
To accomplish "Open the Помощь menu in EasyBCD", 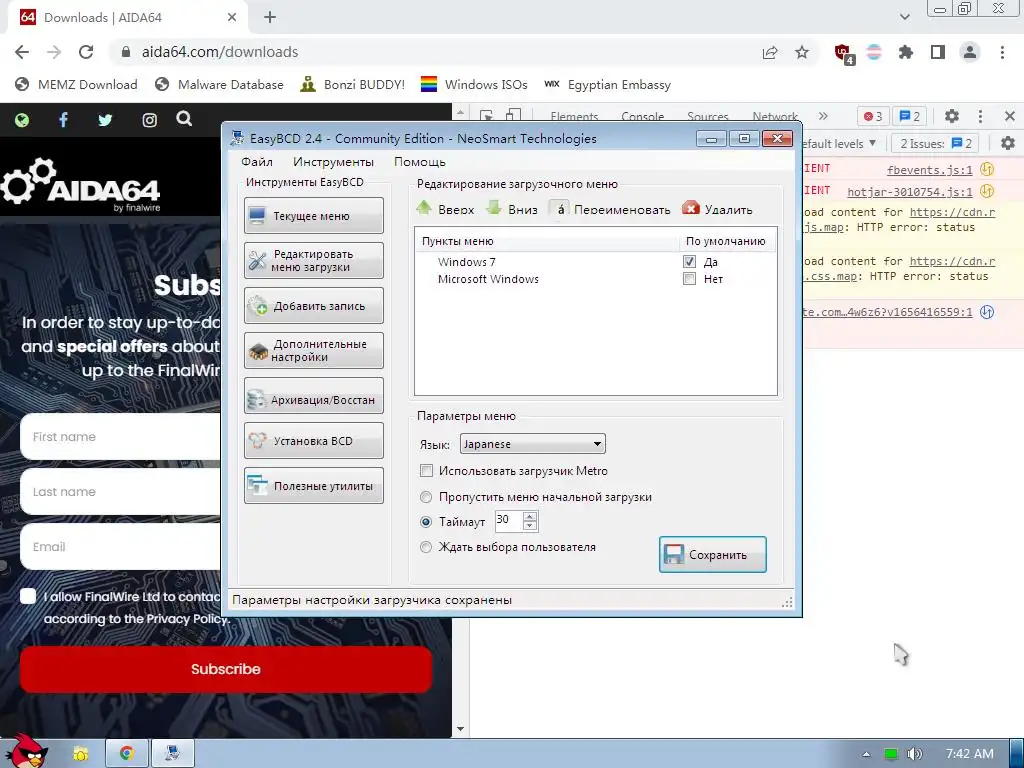I will point(419,162).
